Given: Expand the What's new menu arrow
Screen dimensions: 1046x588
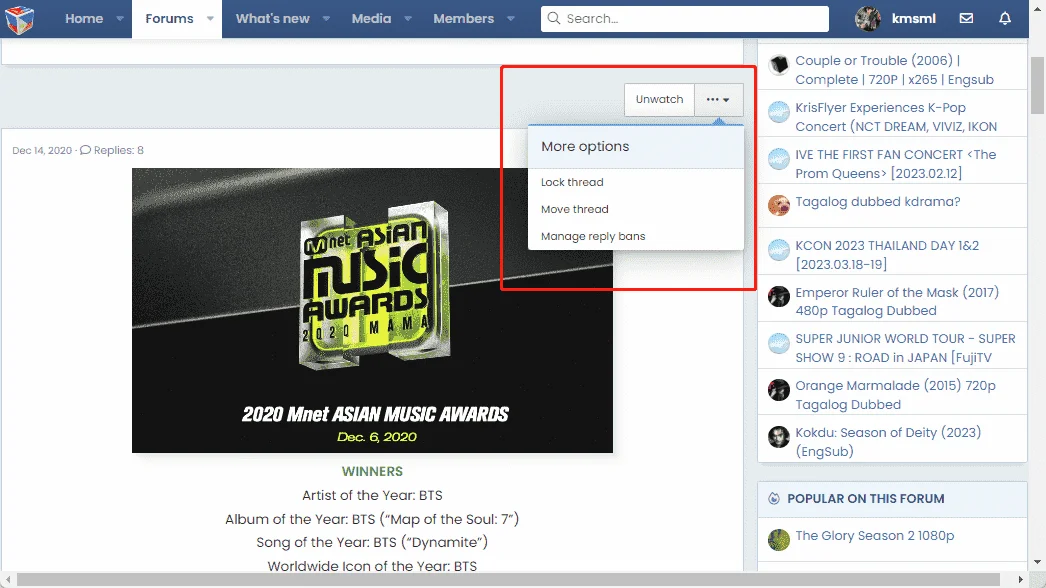Looking at the screenshot, I should pyautogui.click(x=326, y=19).
